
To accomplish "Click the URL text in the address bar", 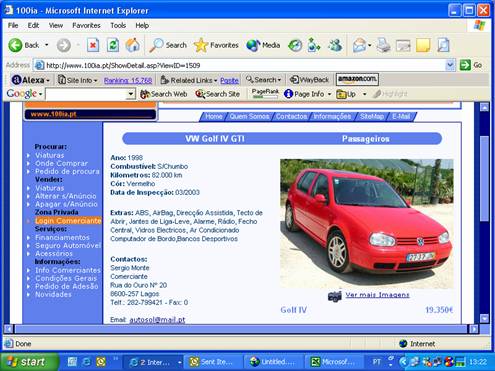I will [123, 65].
